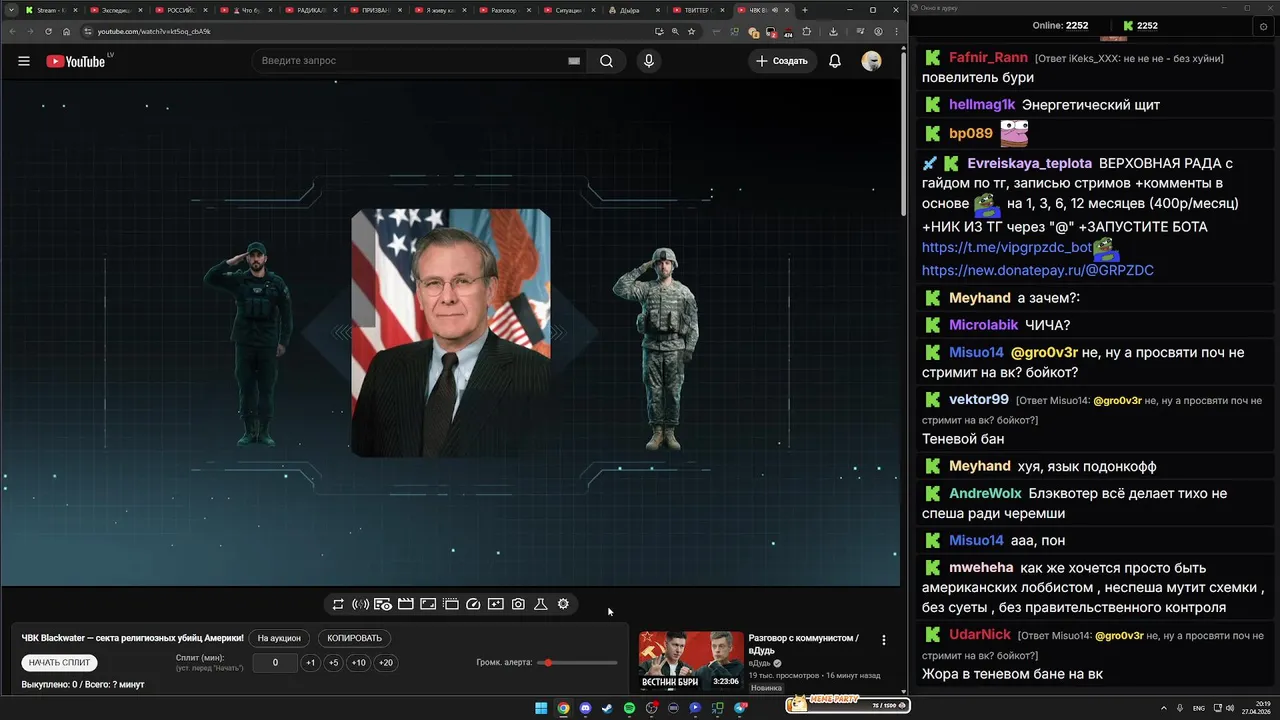Click the UdarNick username in chat
This screenshot has width=1280, height=720.
[980, 634]
